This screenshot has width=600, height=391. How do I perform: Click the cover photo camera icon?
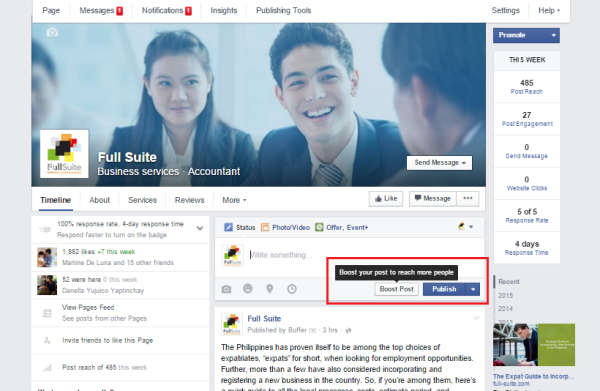click(52, 33)
